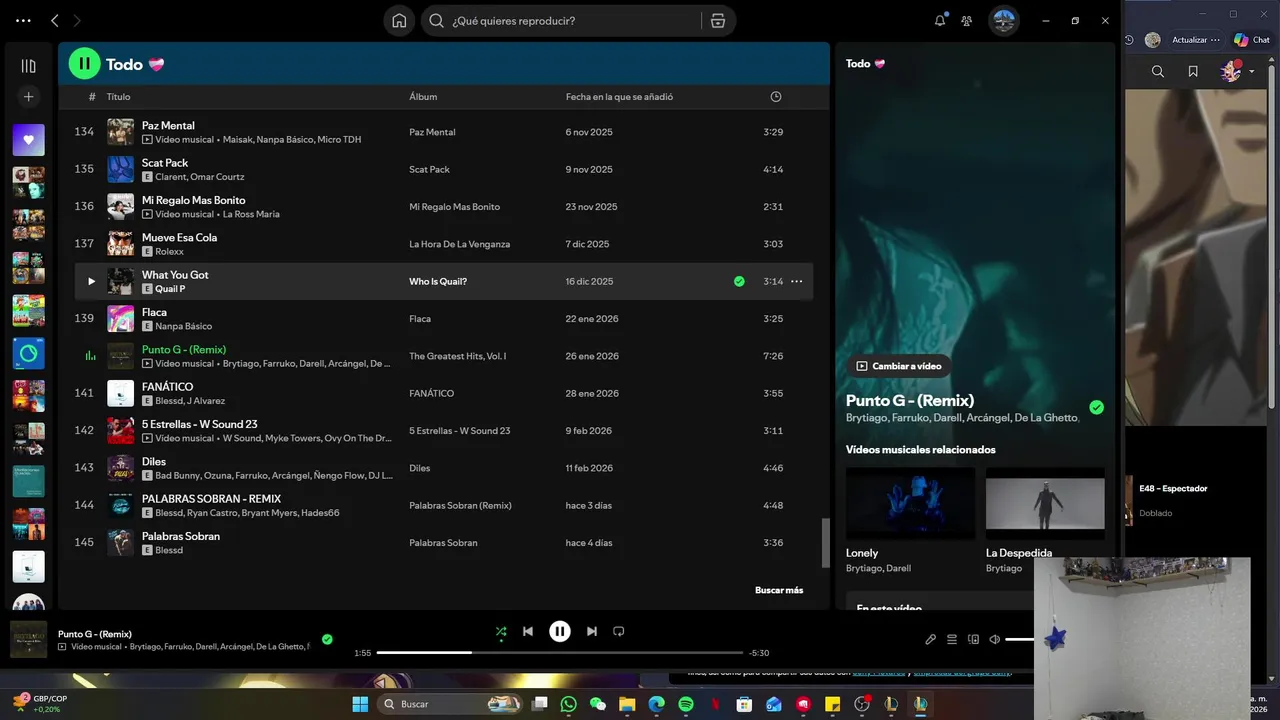Toggle saved checkmark on What You Got row

(739, 281)
